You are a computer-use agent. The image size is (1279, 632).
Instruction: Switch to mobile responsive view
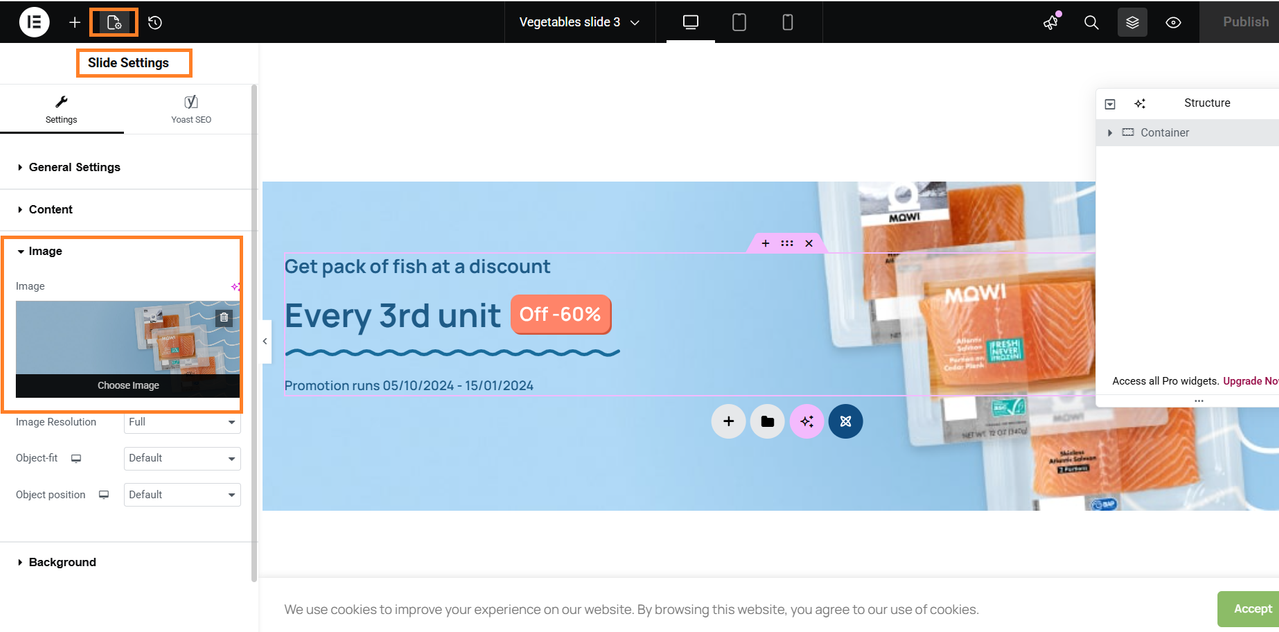point(787,22)
